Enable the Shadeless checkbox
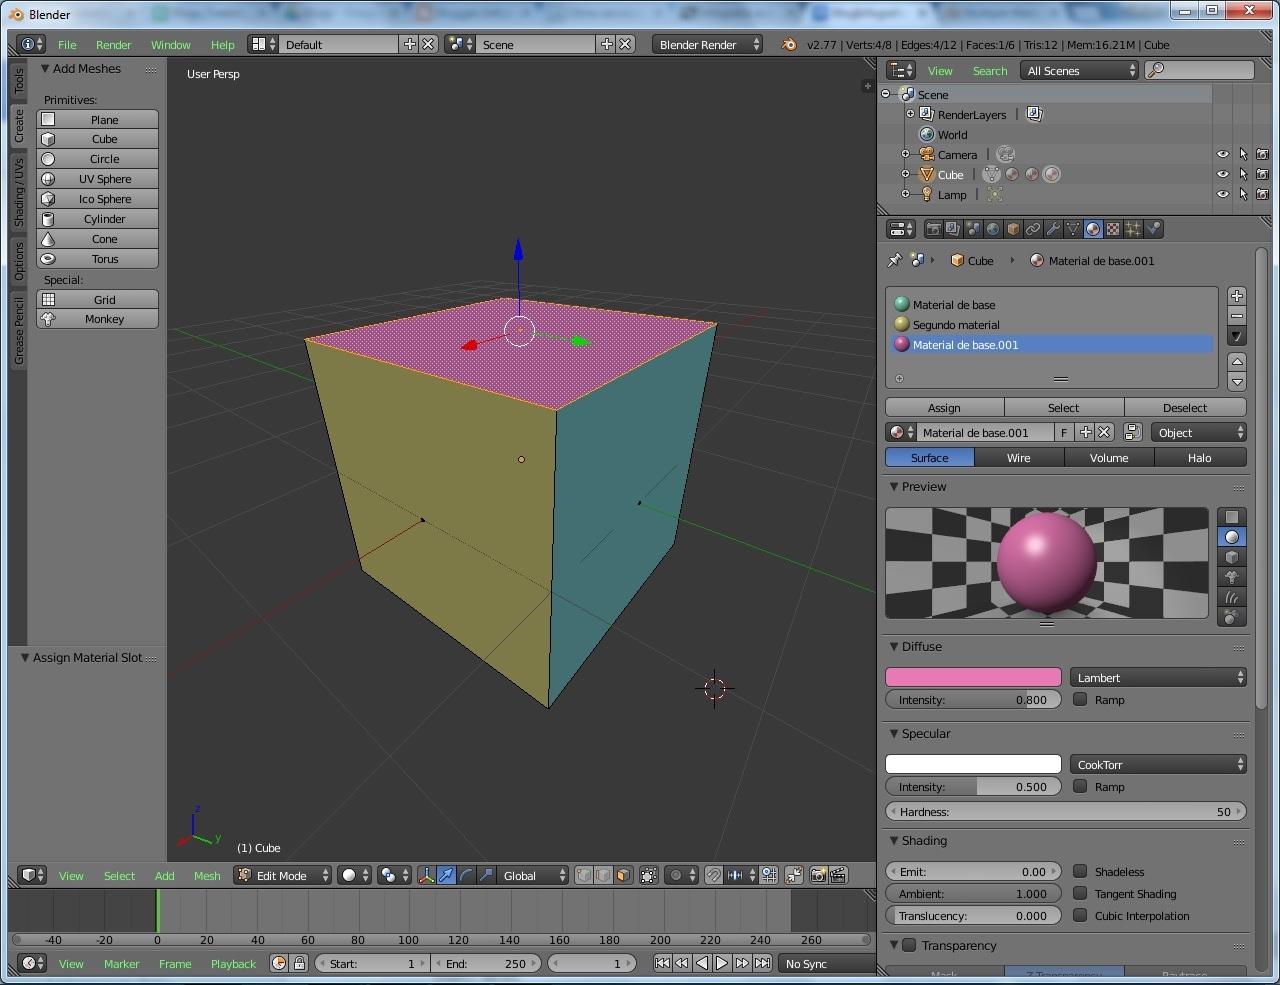Screen dimensions: 1280x985 click(1080, 871)
